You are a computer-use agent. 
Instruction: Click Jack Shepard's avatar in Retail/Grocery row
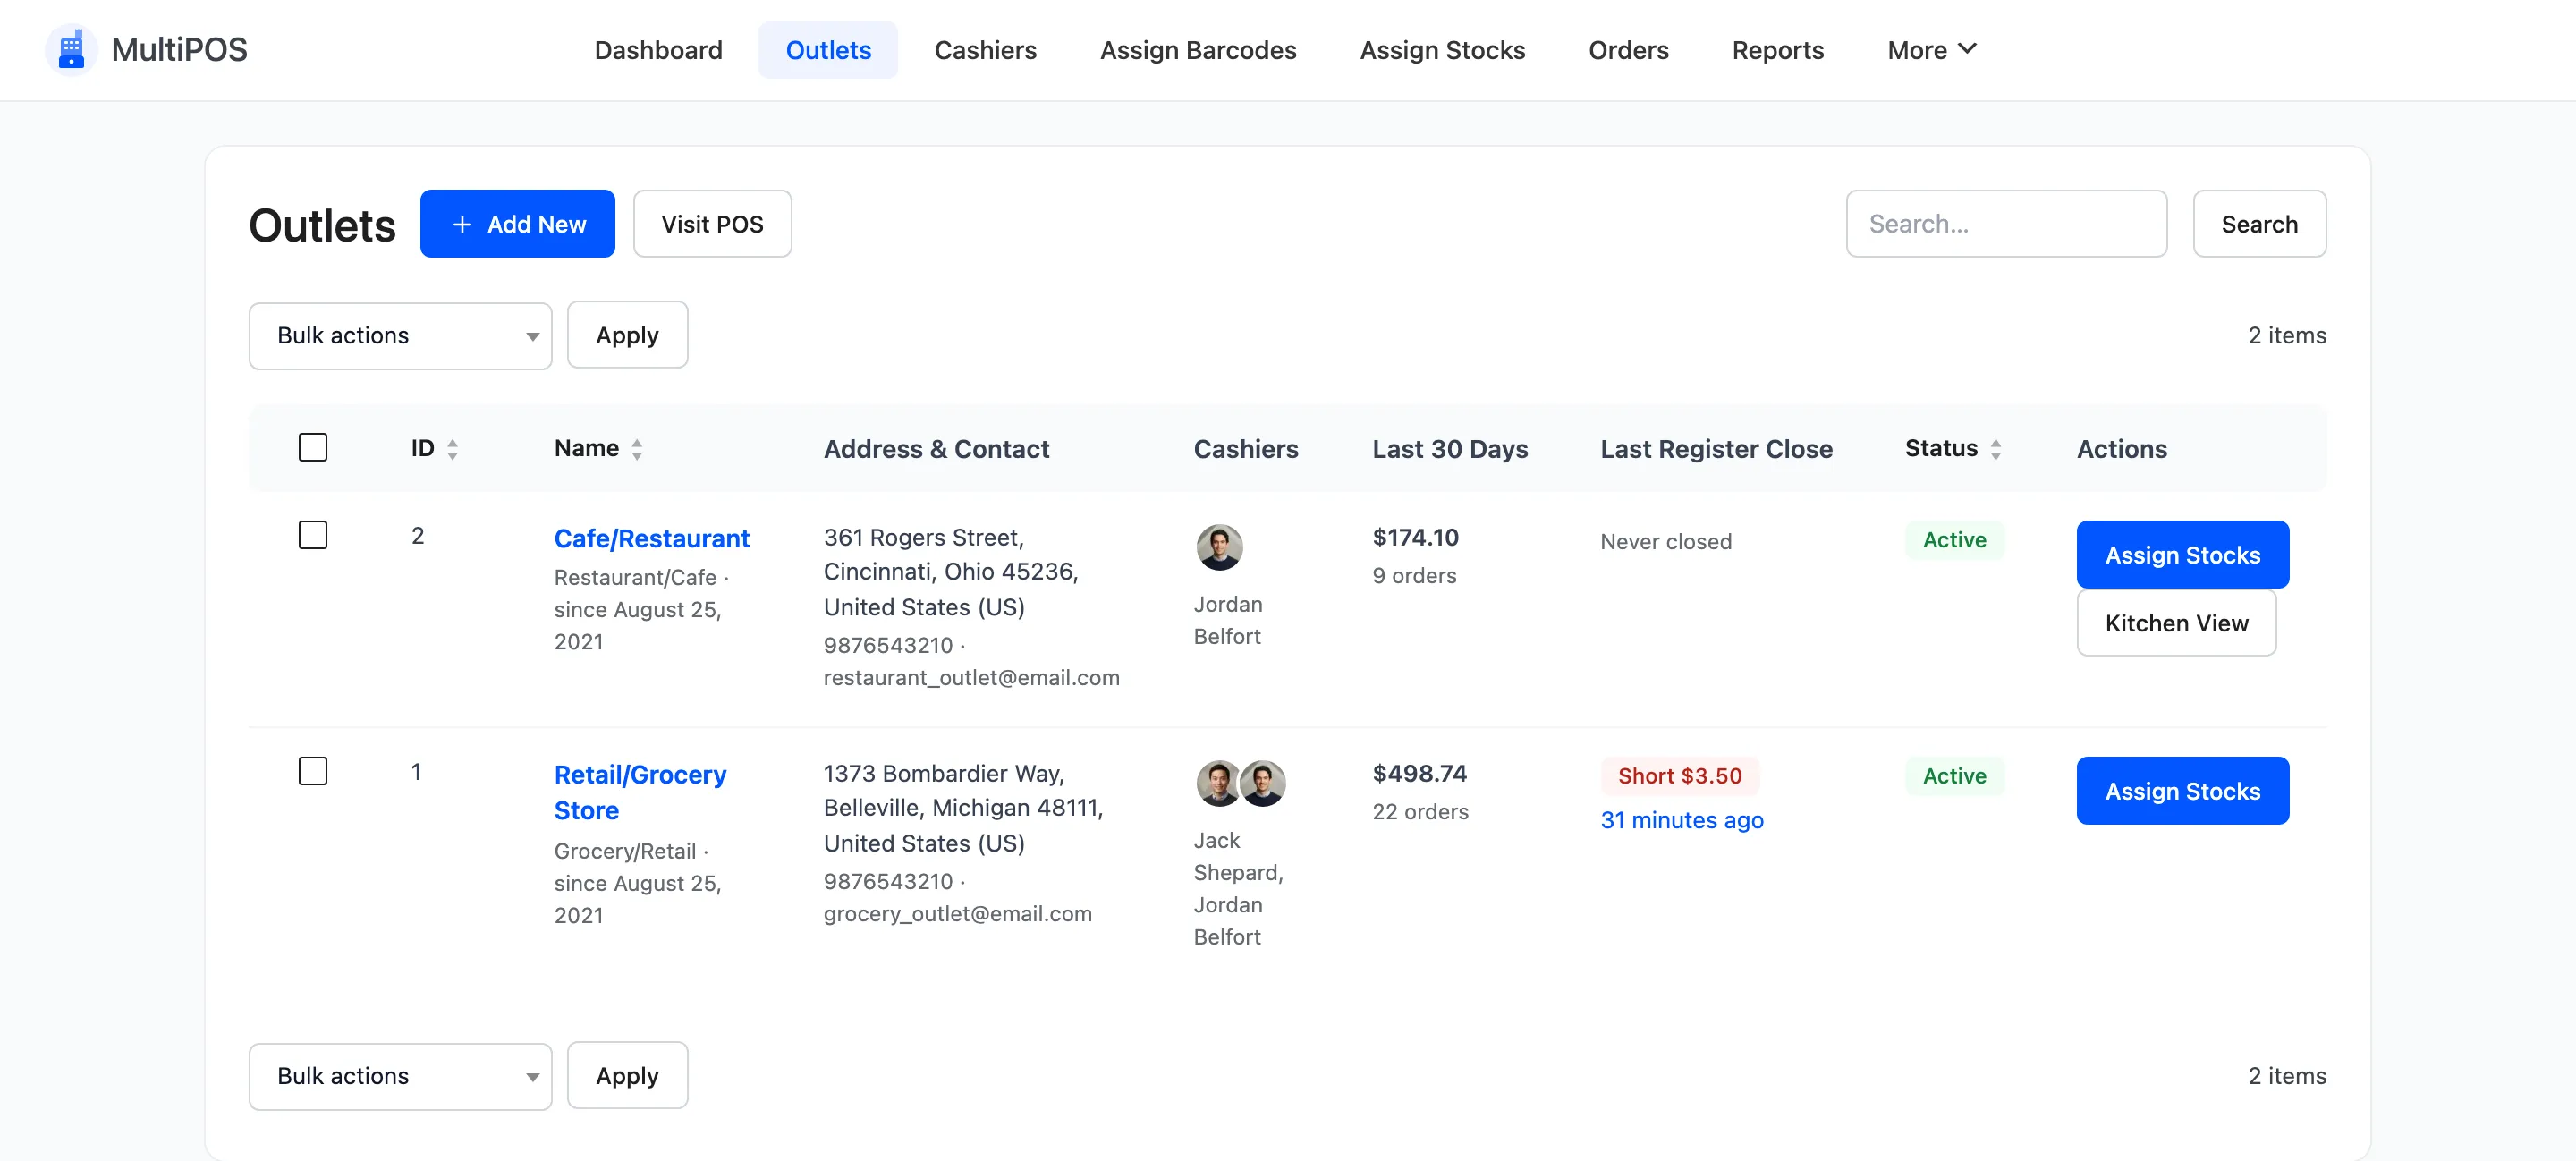tap(1219, 783)
